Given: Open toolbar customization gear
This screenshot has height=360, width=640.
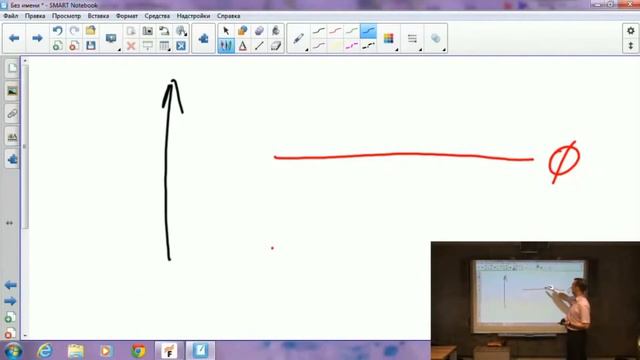Looking at the screenshot, I should click(x=631, y=31).
